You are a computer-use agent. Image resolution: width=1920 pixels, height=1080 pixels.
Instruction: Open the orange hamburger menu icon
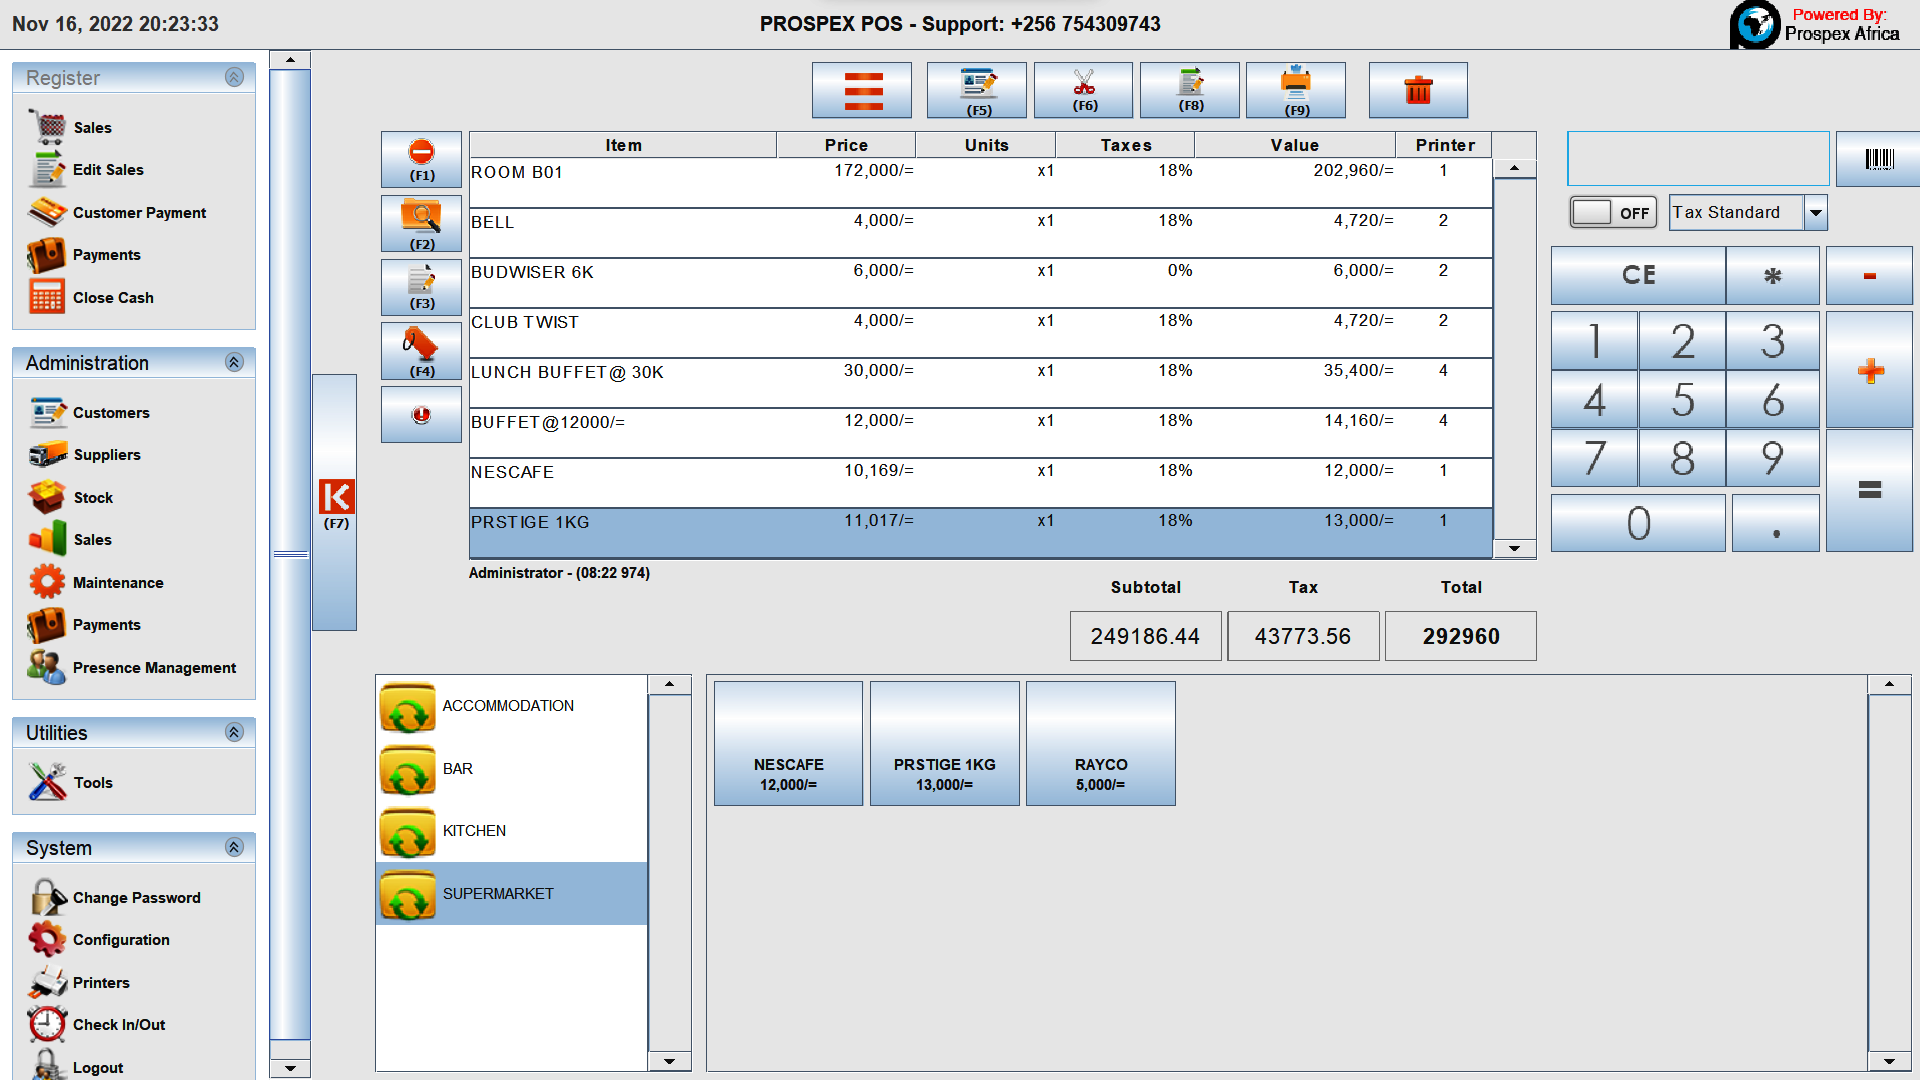pyautogui.click(x=861, y=90)
